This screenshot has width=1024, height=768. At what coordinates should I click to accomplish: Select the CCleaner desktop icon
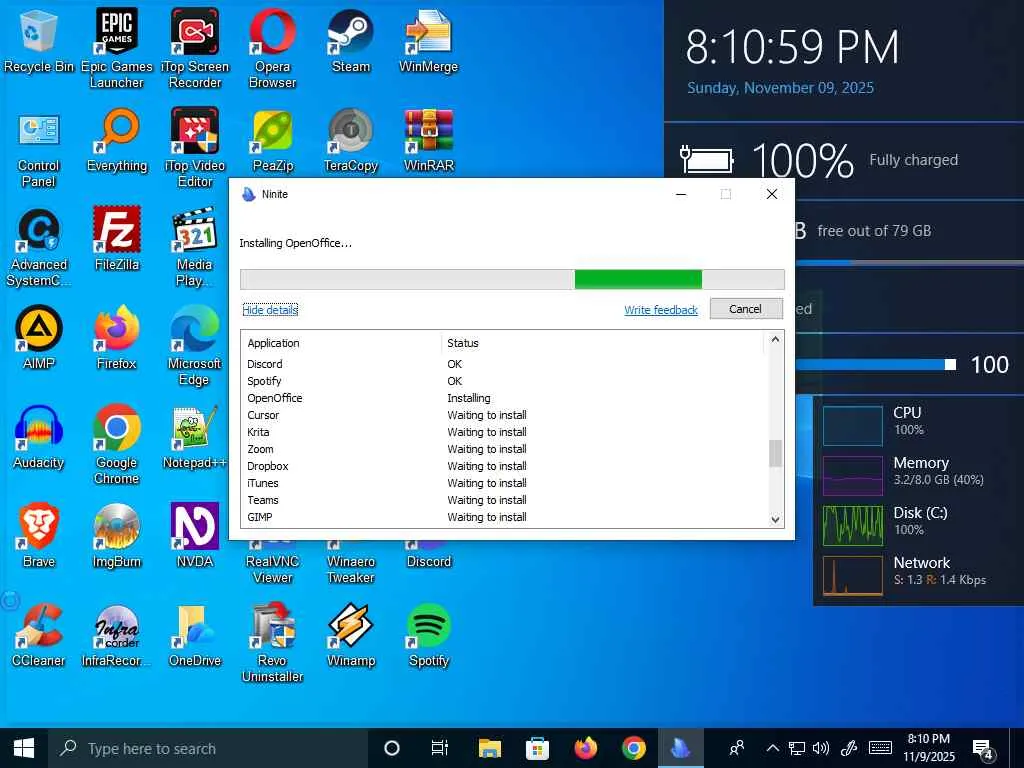pyautogui.click(x=39, y=635)
